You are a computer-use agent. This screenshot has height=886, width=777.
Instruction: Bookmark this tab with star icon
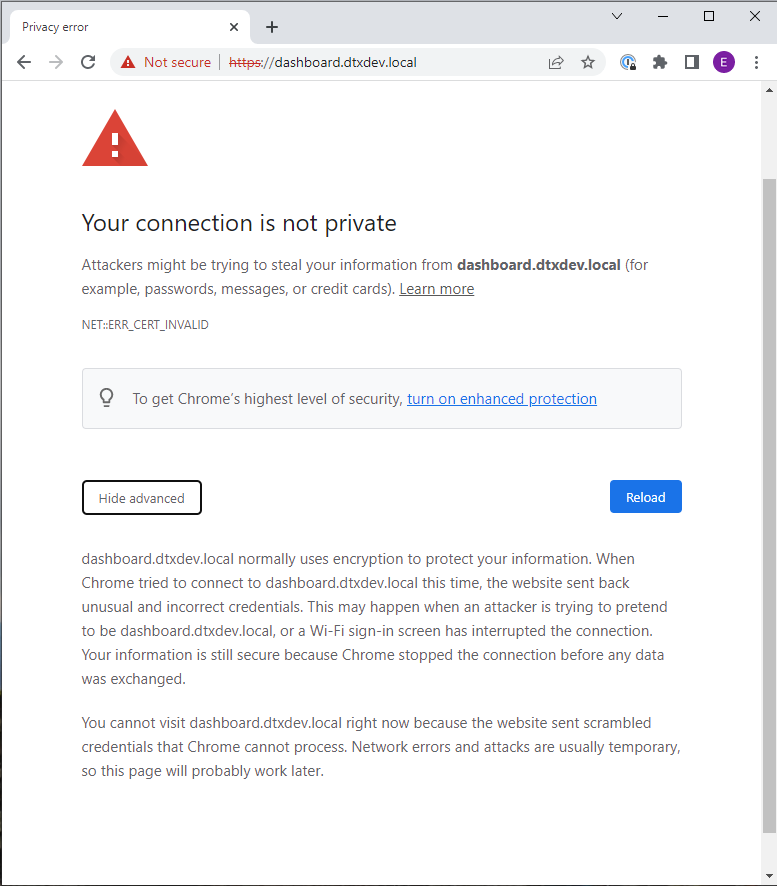588,62
